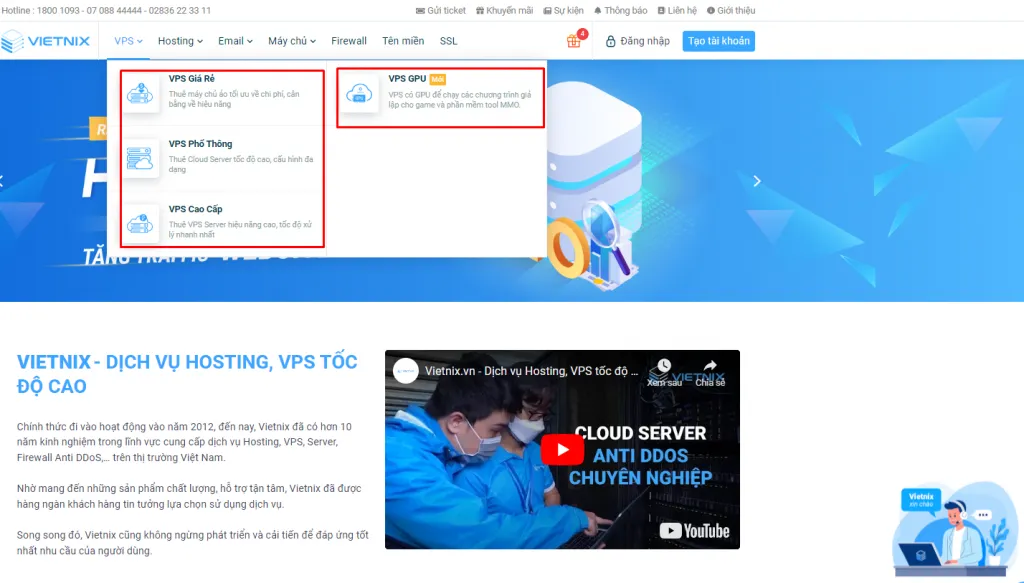Click the VPS Phổ Thông cloud icon
The image size is (1024, 583).
point(140,159)
